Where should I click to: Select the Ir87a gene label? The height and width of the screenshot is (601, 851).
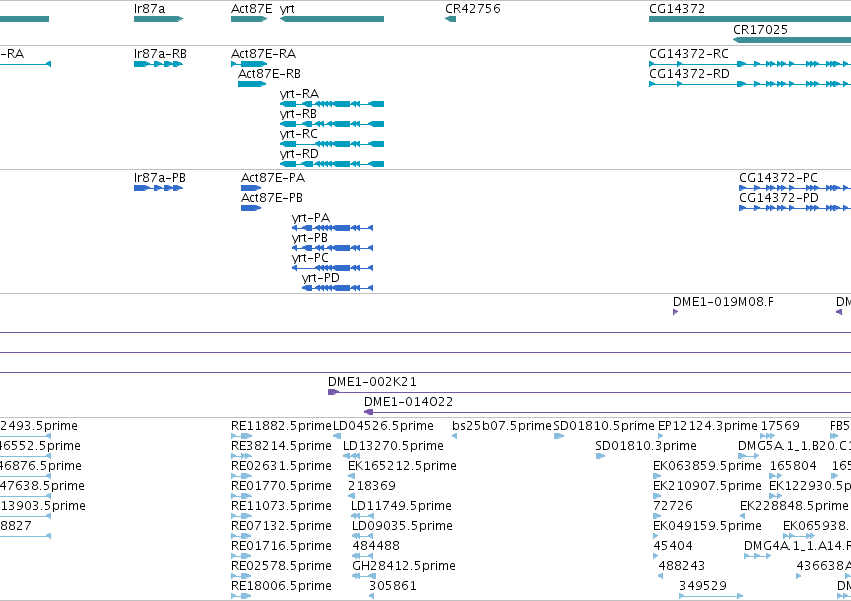[x=149, y=9]
